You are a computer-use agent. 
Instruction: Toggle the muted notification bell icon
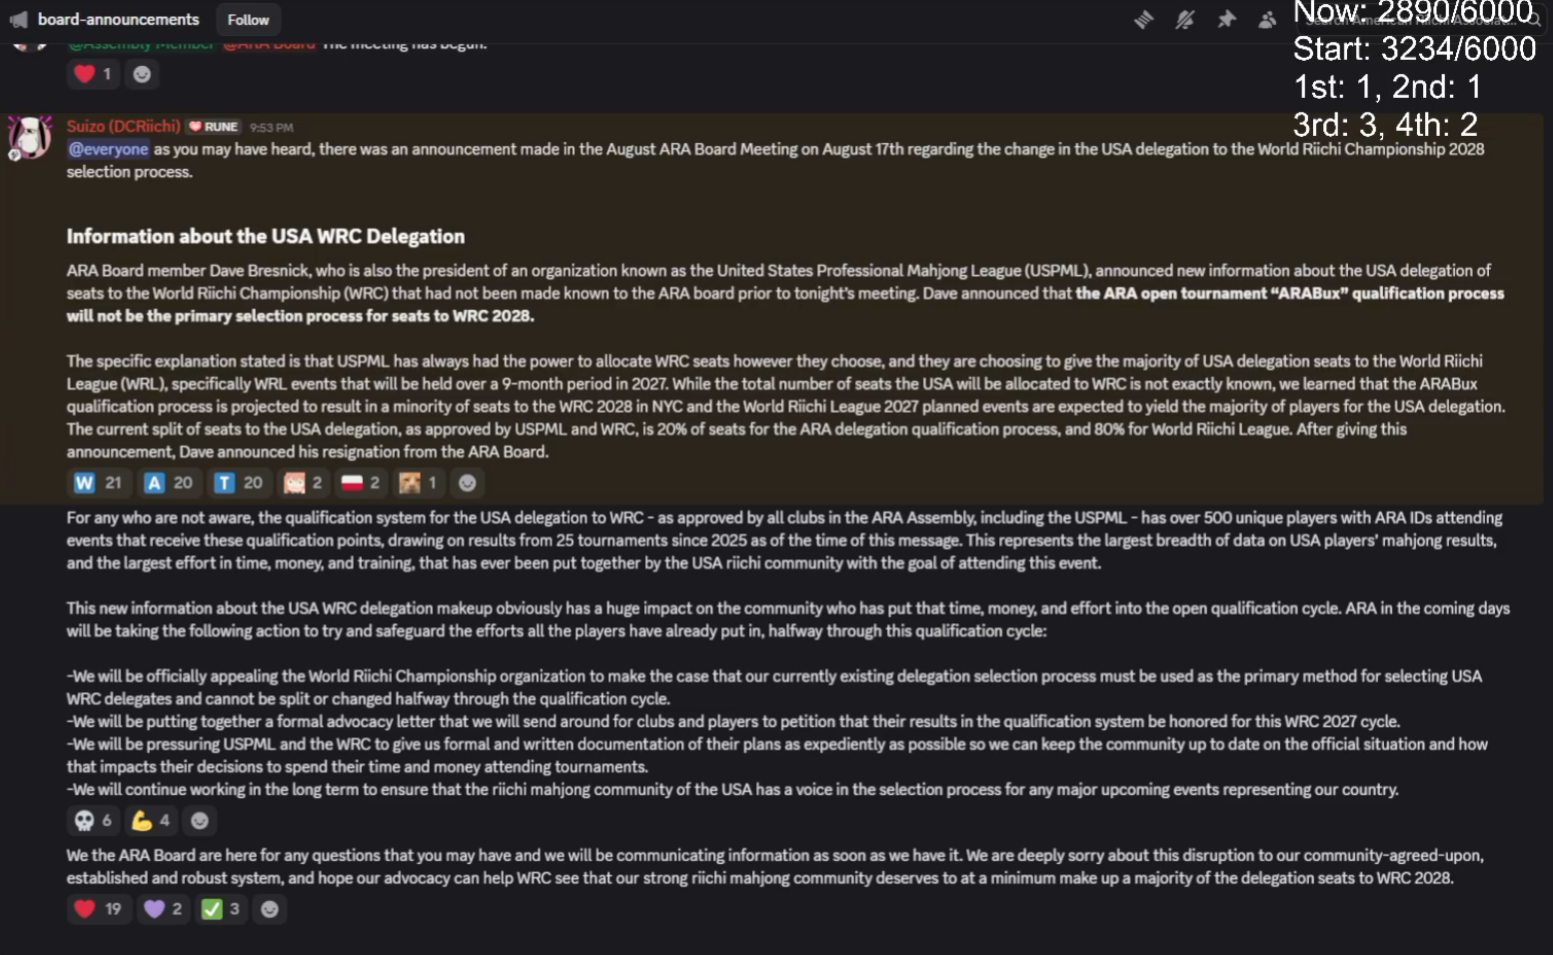coord(1185,20)
